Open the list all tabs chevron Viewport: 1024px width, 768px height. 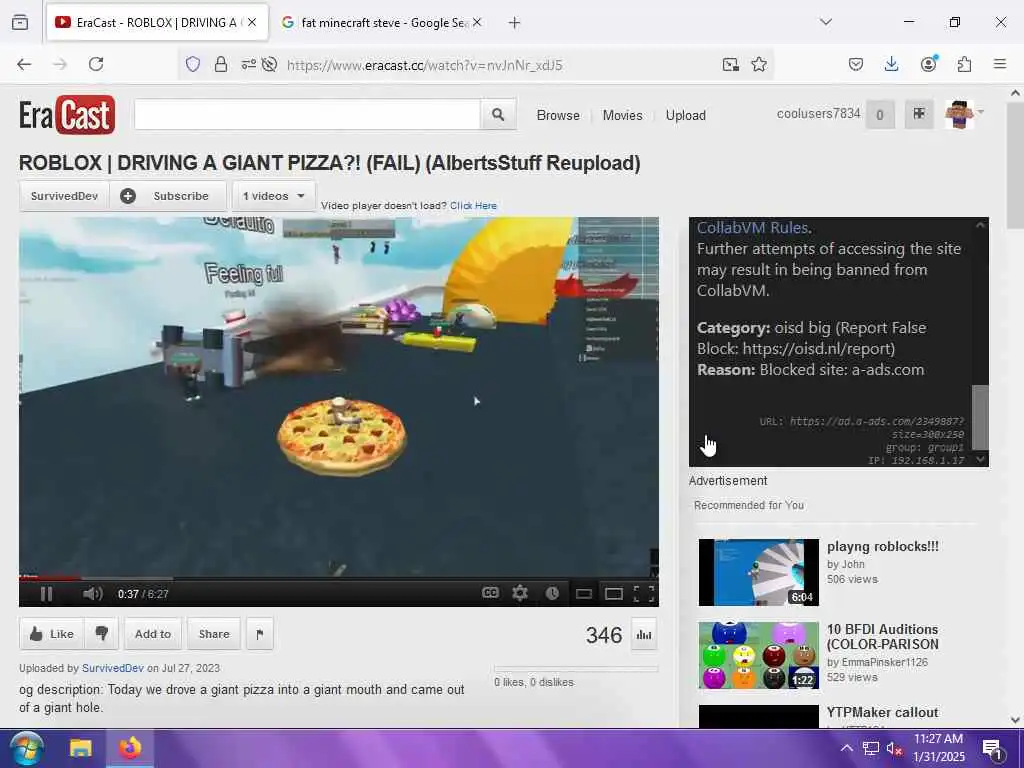coord(826,22)
